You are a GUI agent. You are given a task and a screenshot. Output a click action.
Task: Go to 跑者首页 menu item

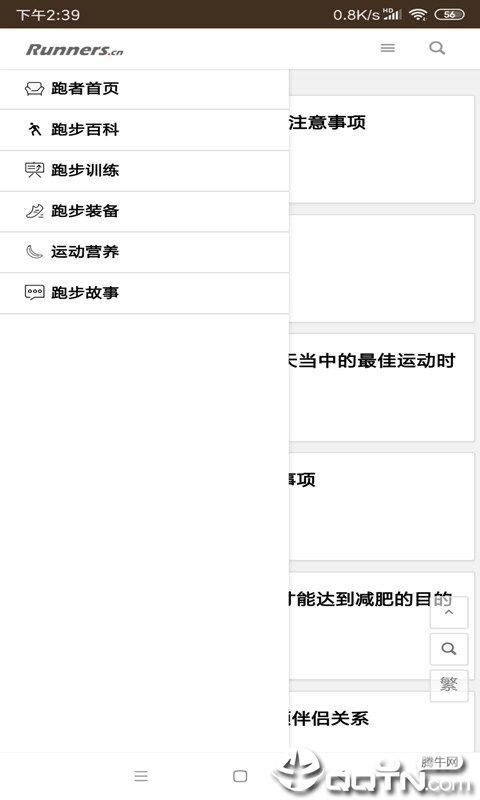(x=144, y=89)
